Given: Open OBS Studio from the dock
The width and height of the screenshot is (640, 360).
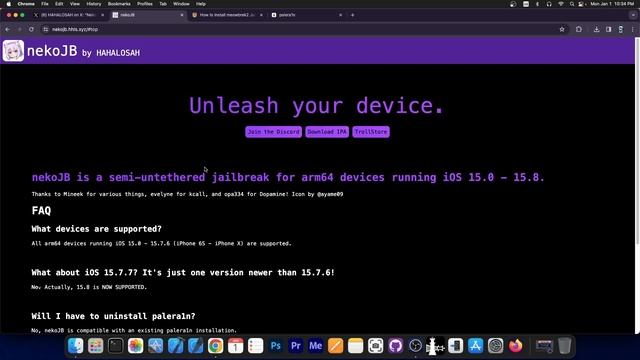Looking at the screenshot, I should (x=416, y=346).
